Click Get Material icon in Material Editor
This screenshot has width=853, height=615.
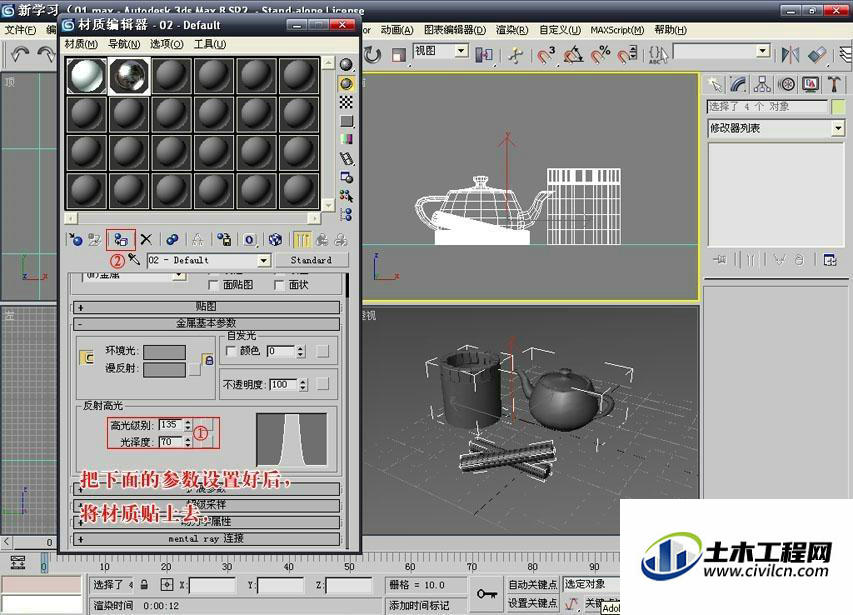click(x=76, y=240)
